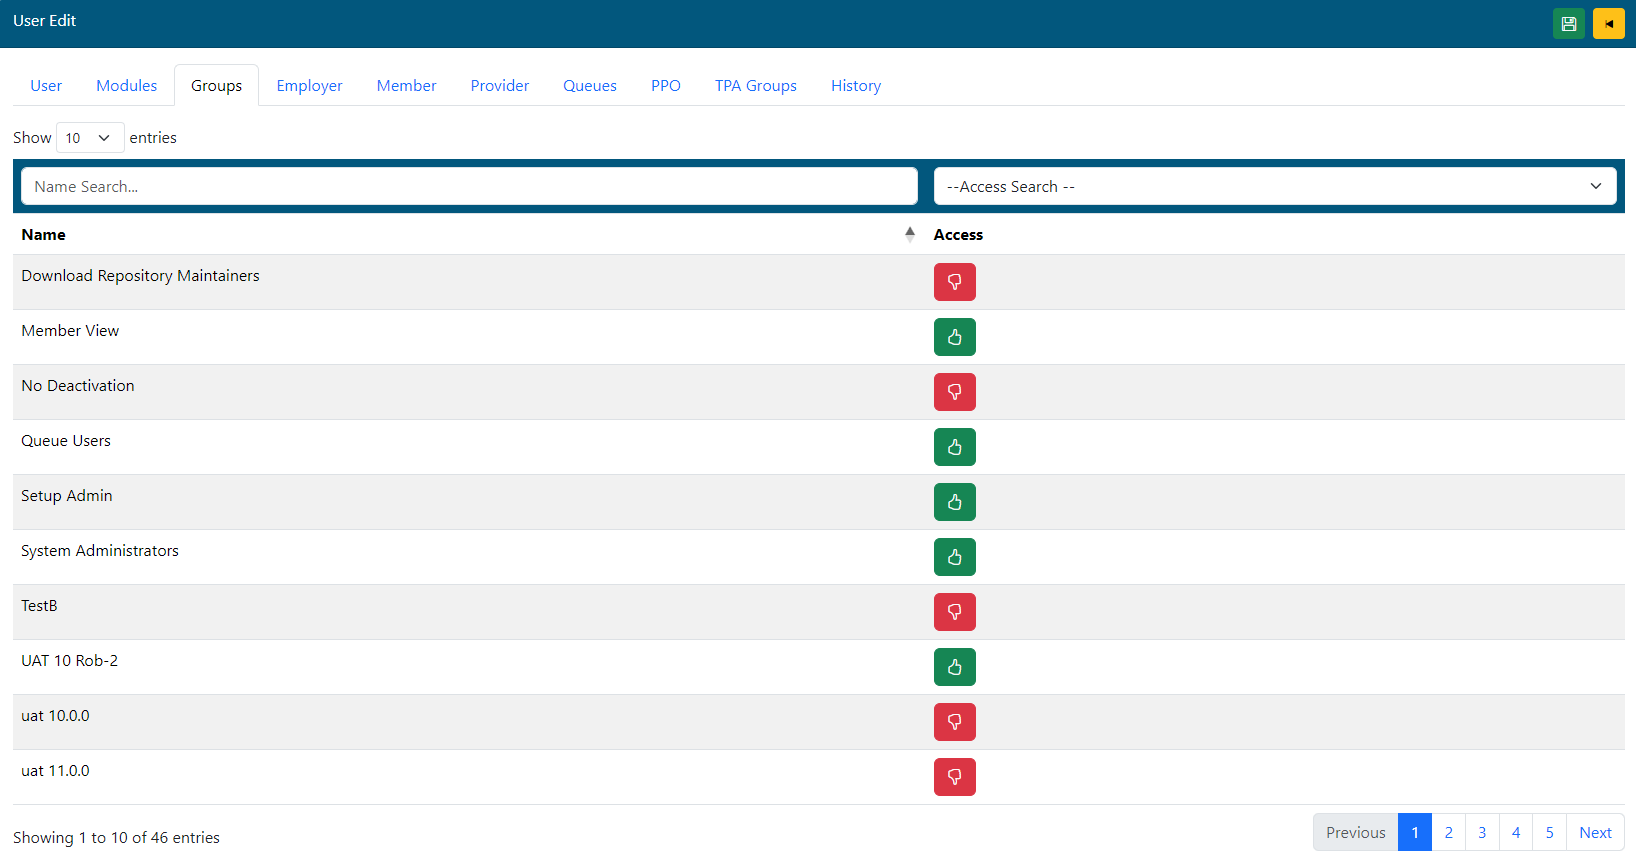Toggle No Deactivation access thumbs-down button
Screen dimensions: 1636x864
coord(954,392)
